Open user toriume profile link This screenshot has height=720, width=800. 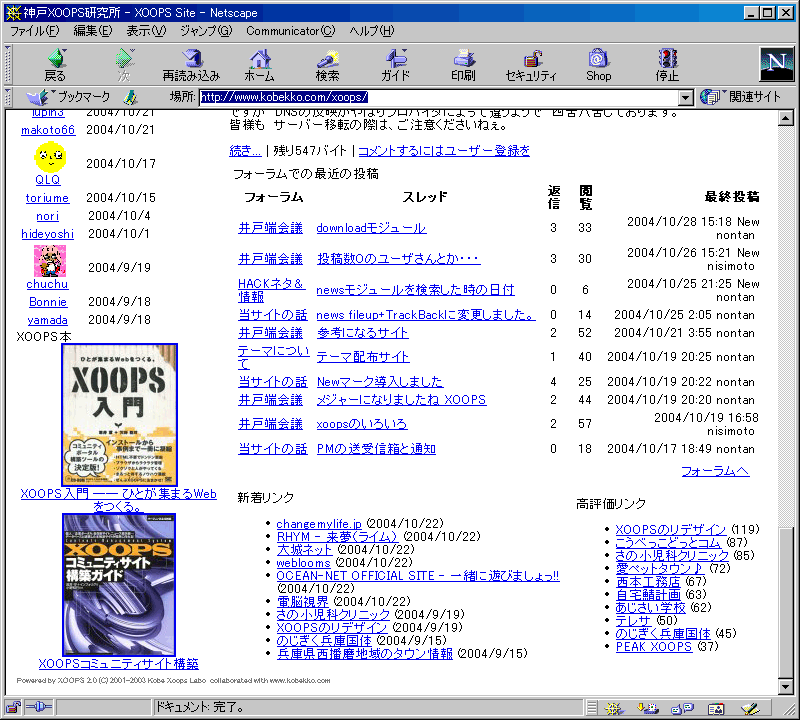pos(47,198)
